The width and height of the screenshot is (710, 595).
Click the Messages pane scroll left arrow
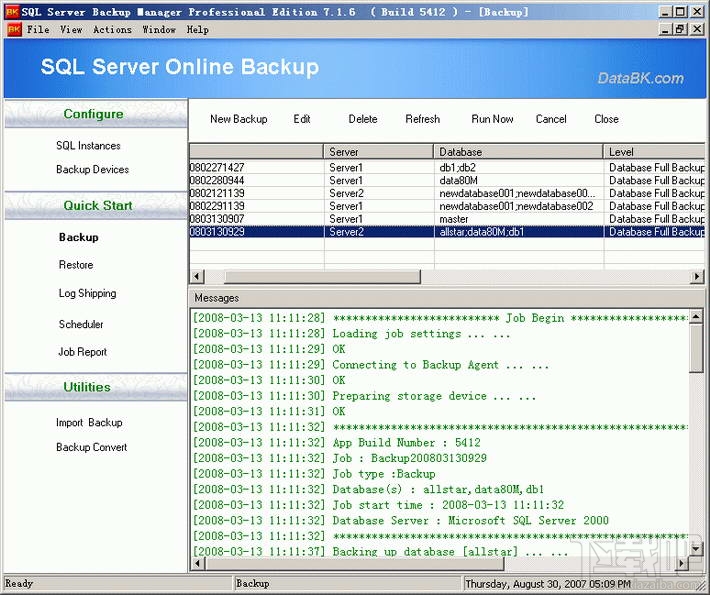[x=197, y=564]
